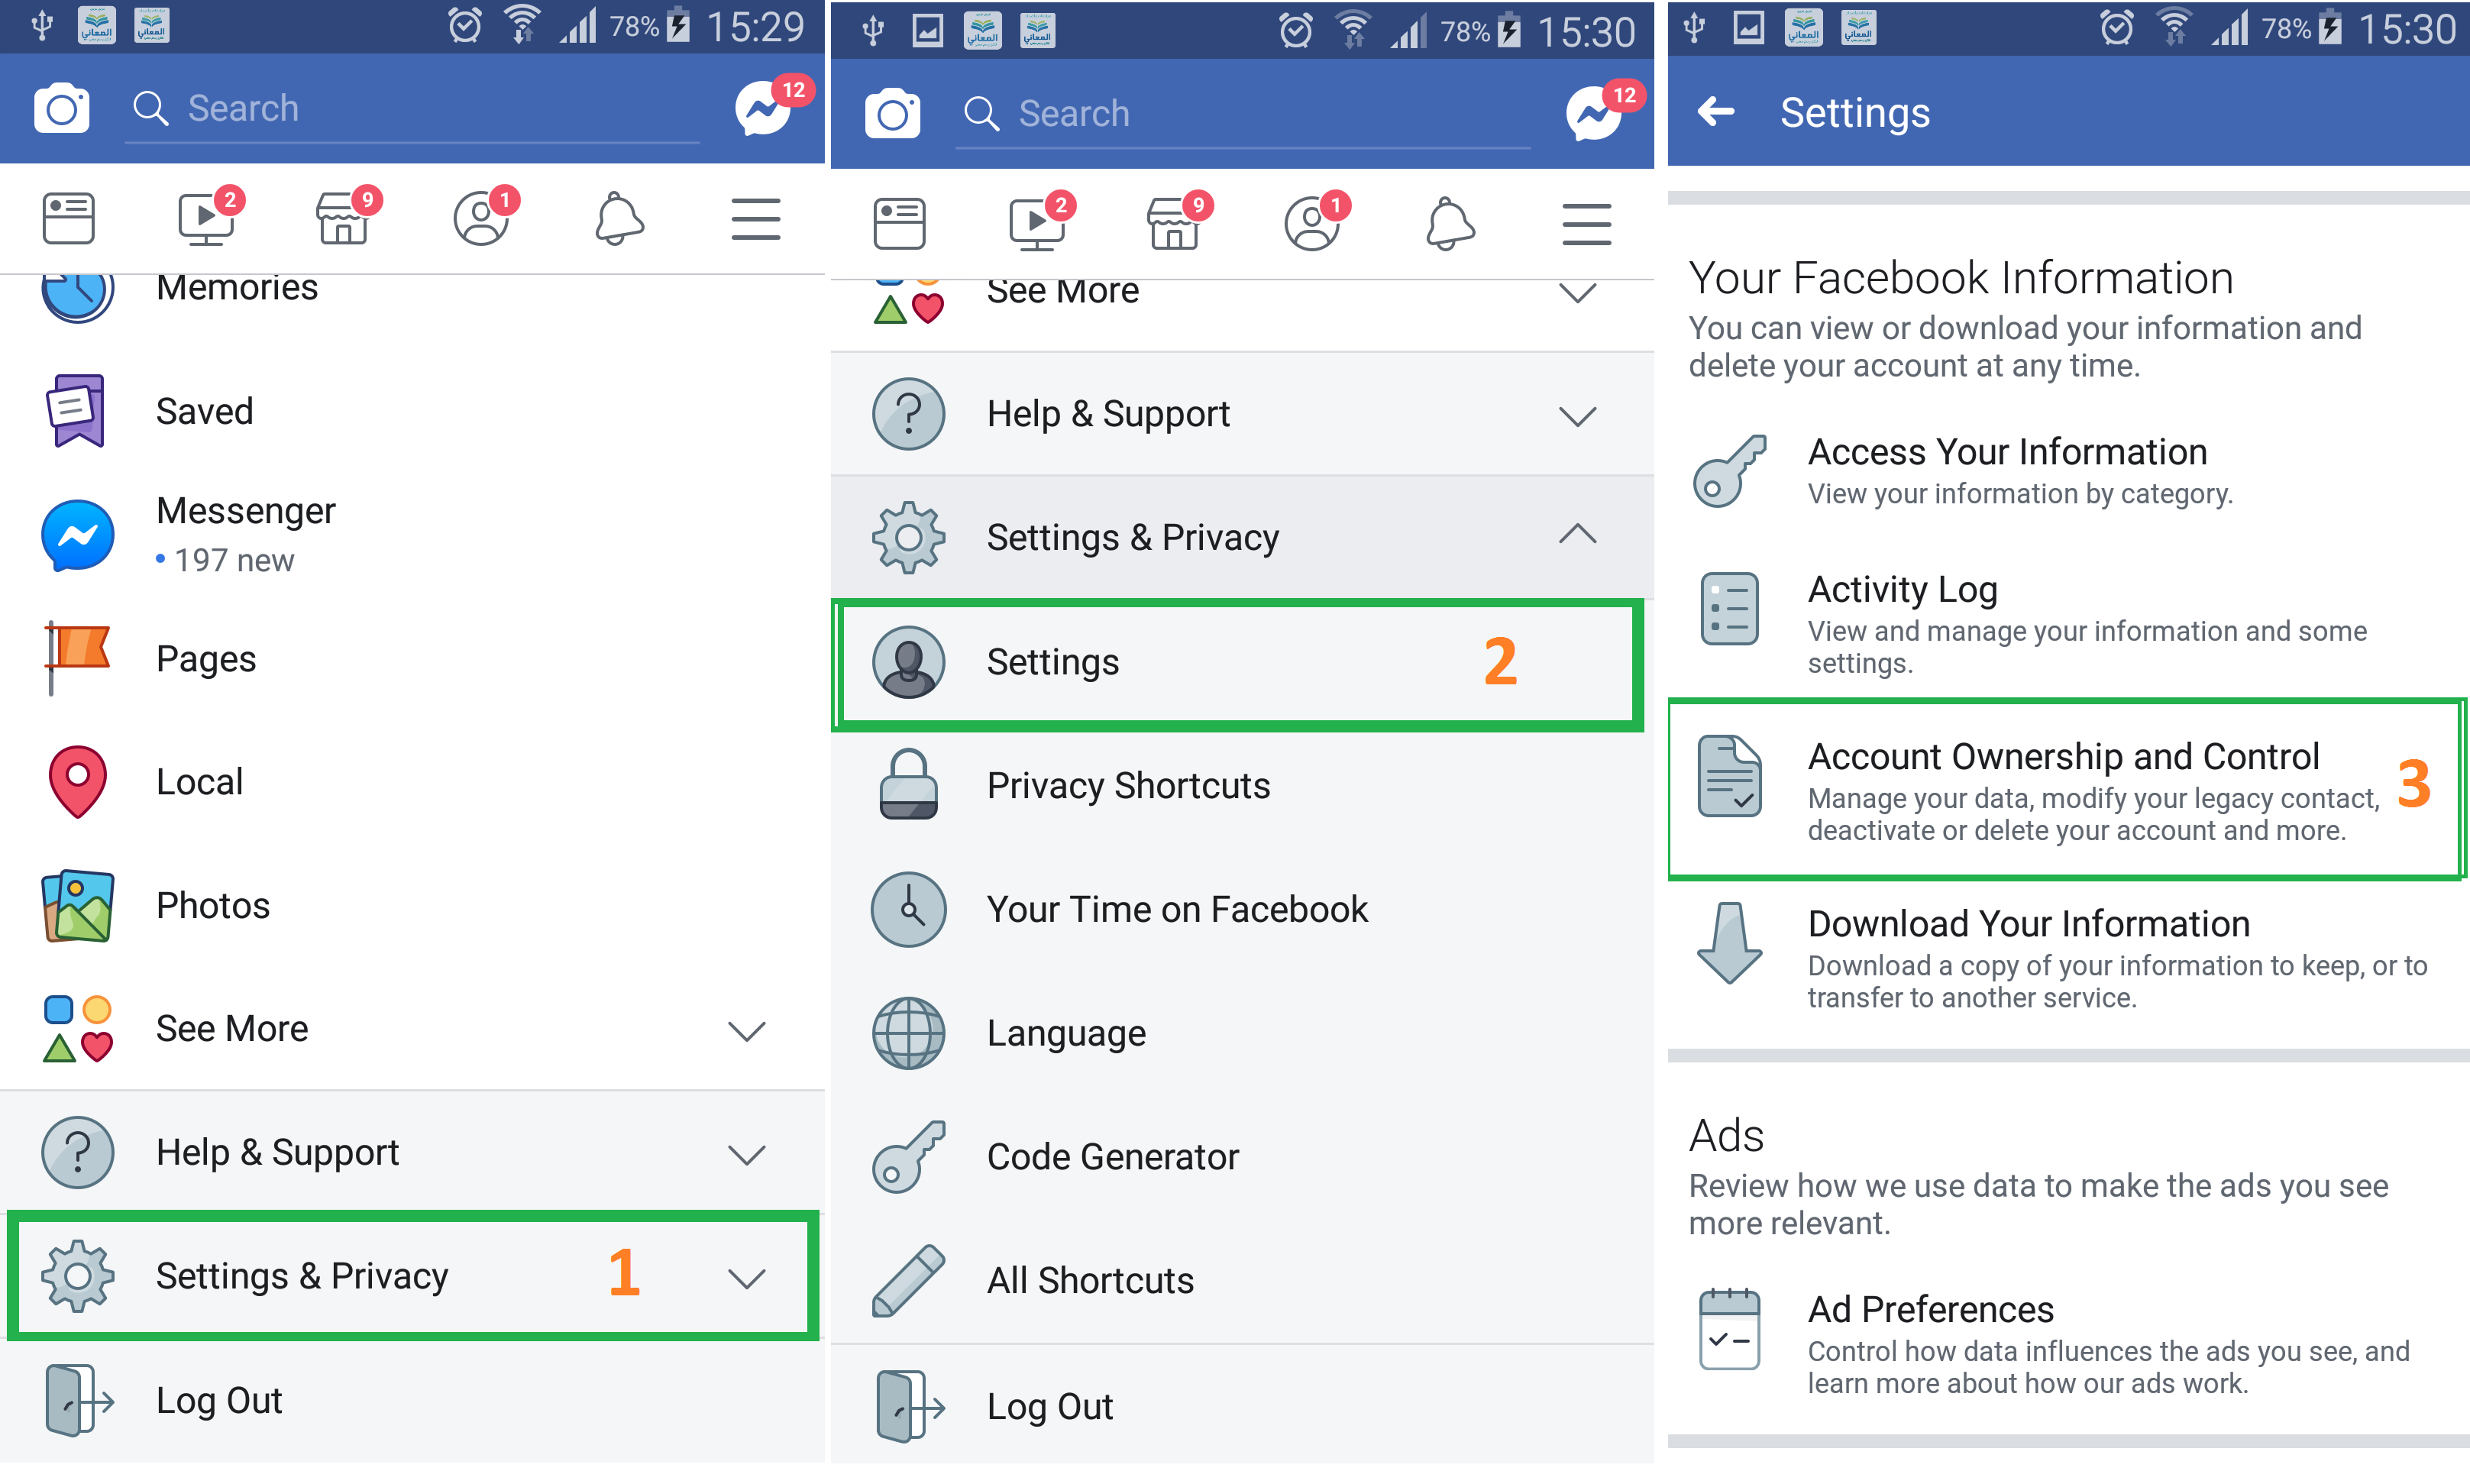Screen dimensions: 2470x1484
Task: Click the Search field in the middle screen
Action: coord(1243,114)
